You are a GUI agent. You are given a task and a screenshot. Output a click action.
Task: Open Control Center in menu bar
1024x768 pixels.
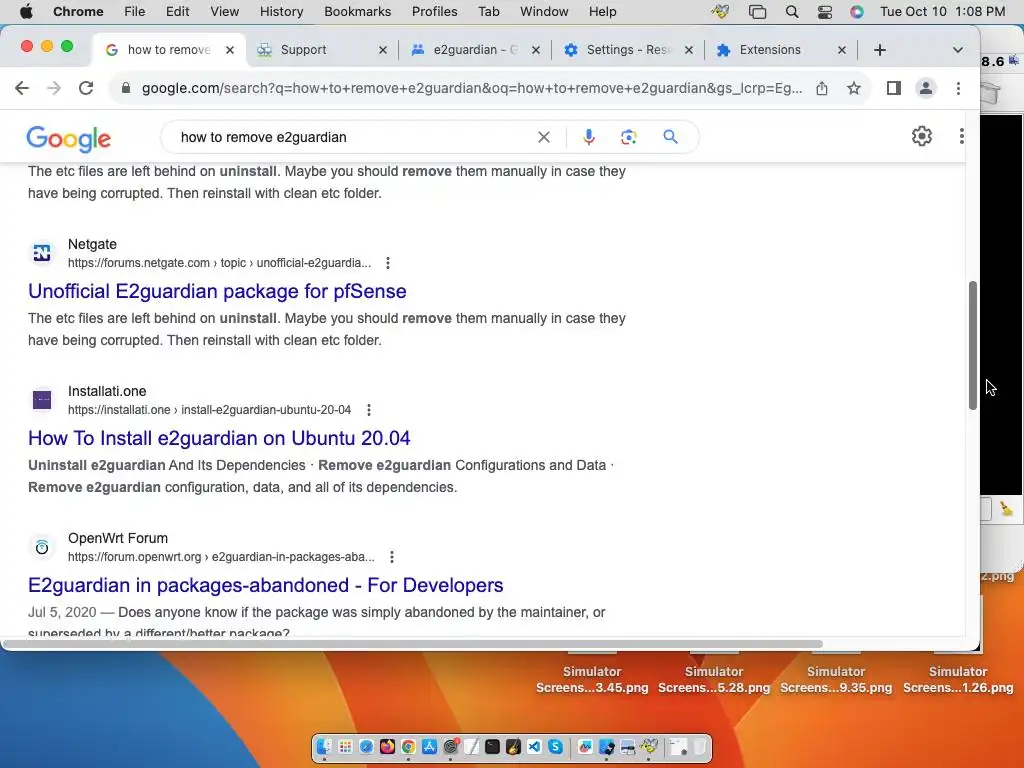[x=825, y=12]
